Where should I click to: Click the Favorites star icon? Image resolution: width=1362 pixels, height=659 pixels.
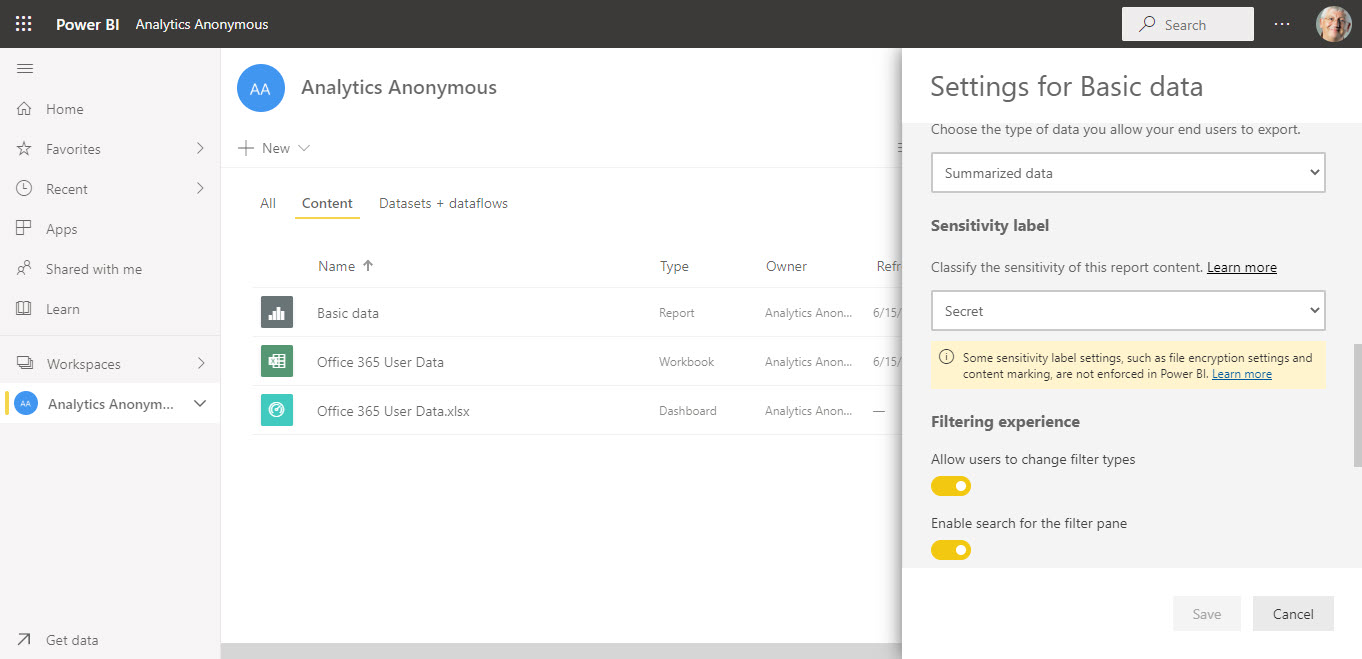pos(25,149)
